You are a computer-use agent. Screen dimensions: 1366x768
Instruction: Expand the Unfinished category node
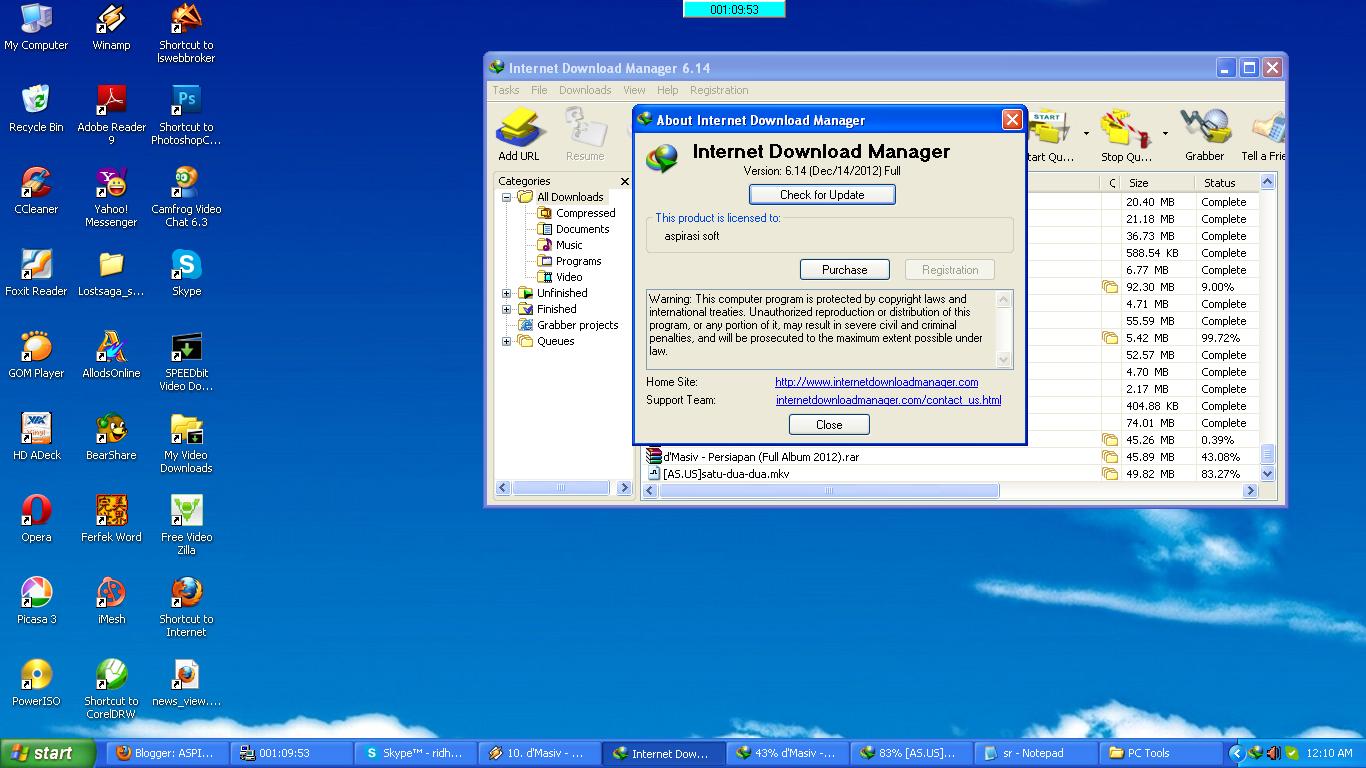pos(506,293)
